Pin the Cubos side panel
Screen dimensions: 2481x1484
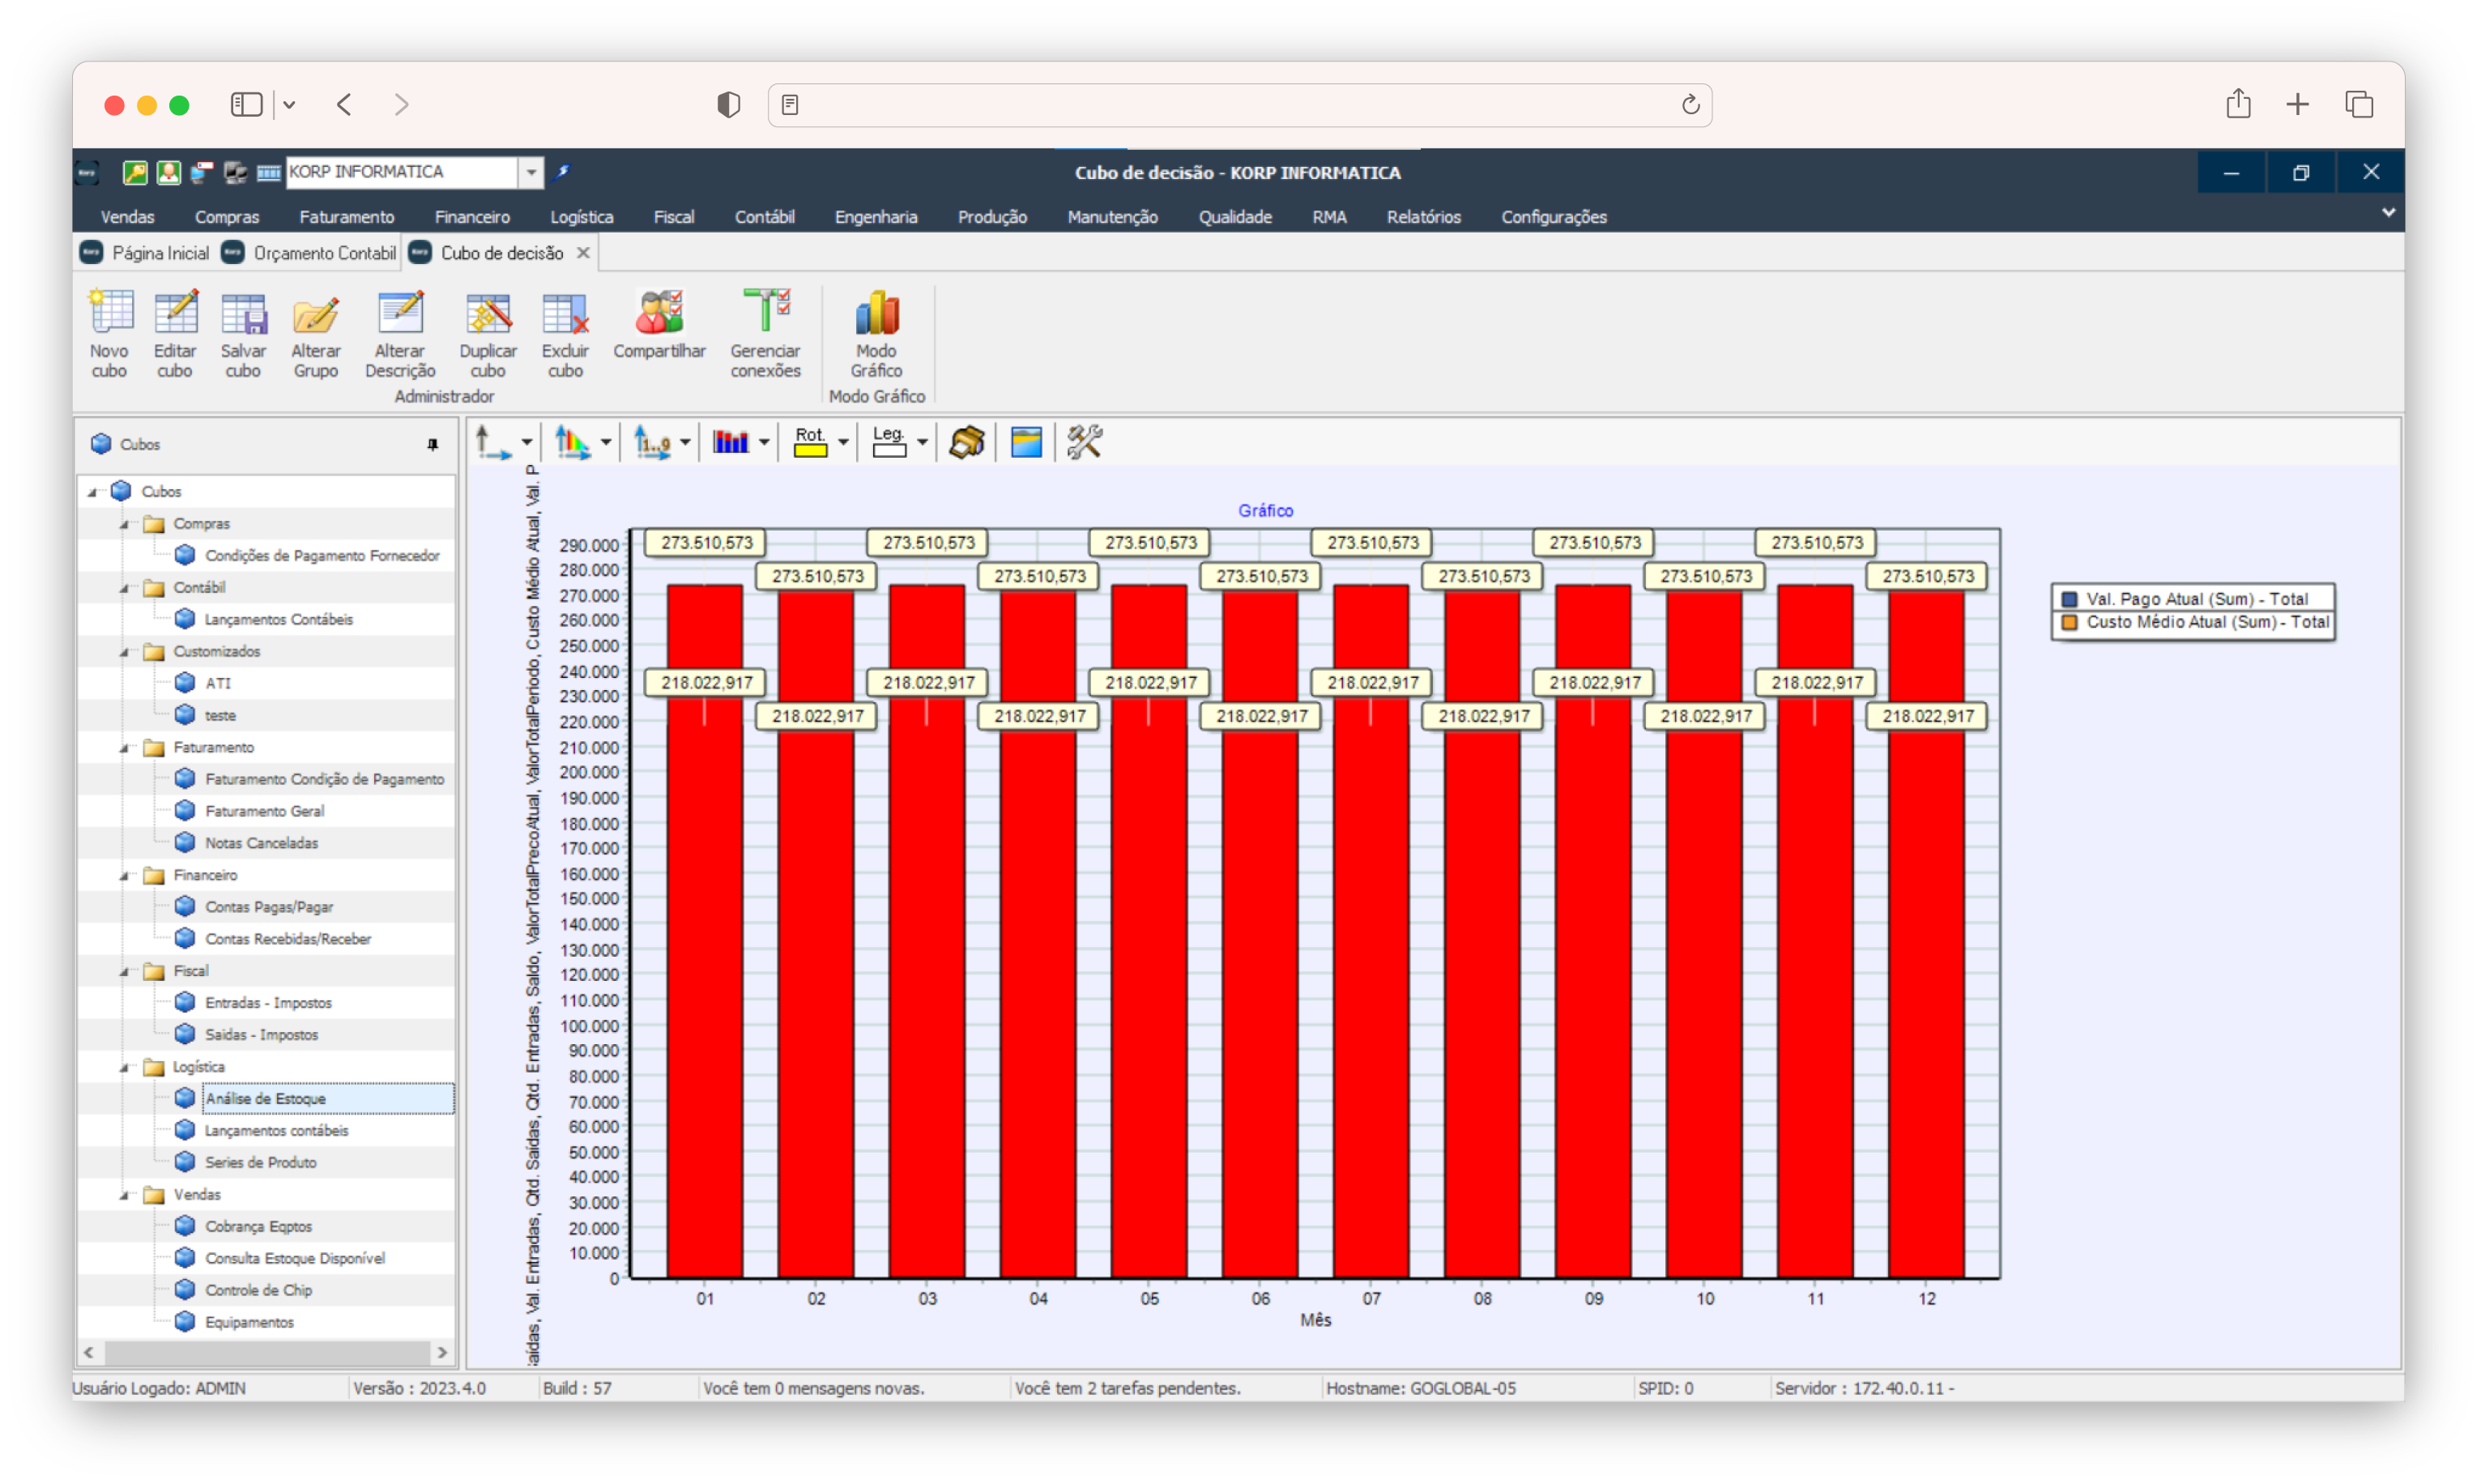(x=432, y=444)
